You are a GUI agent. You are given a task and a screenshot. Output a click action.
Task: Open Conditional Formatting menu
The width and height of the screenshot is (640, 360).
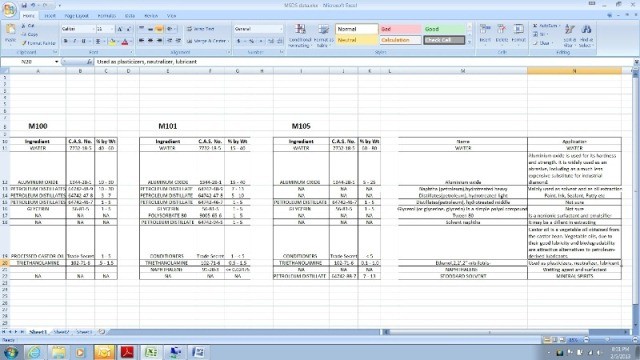(300, 36)
